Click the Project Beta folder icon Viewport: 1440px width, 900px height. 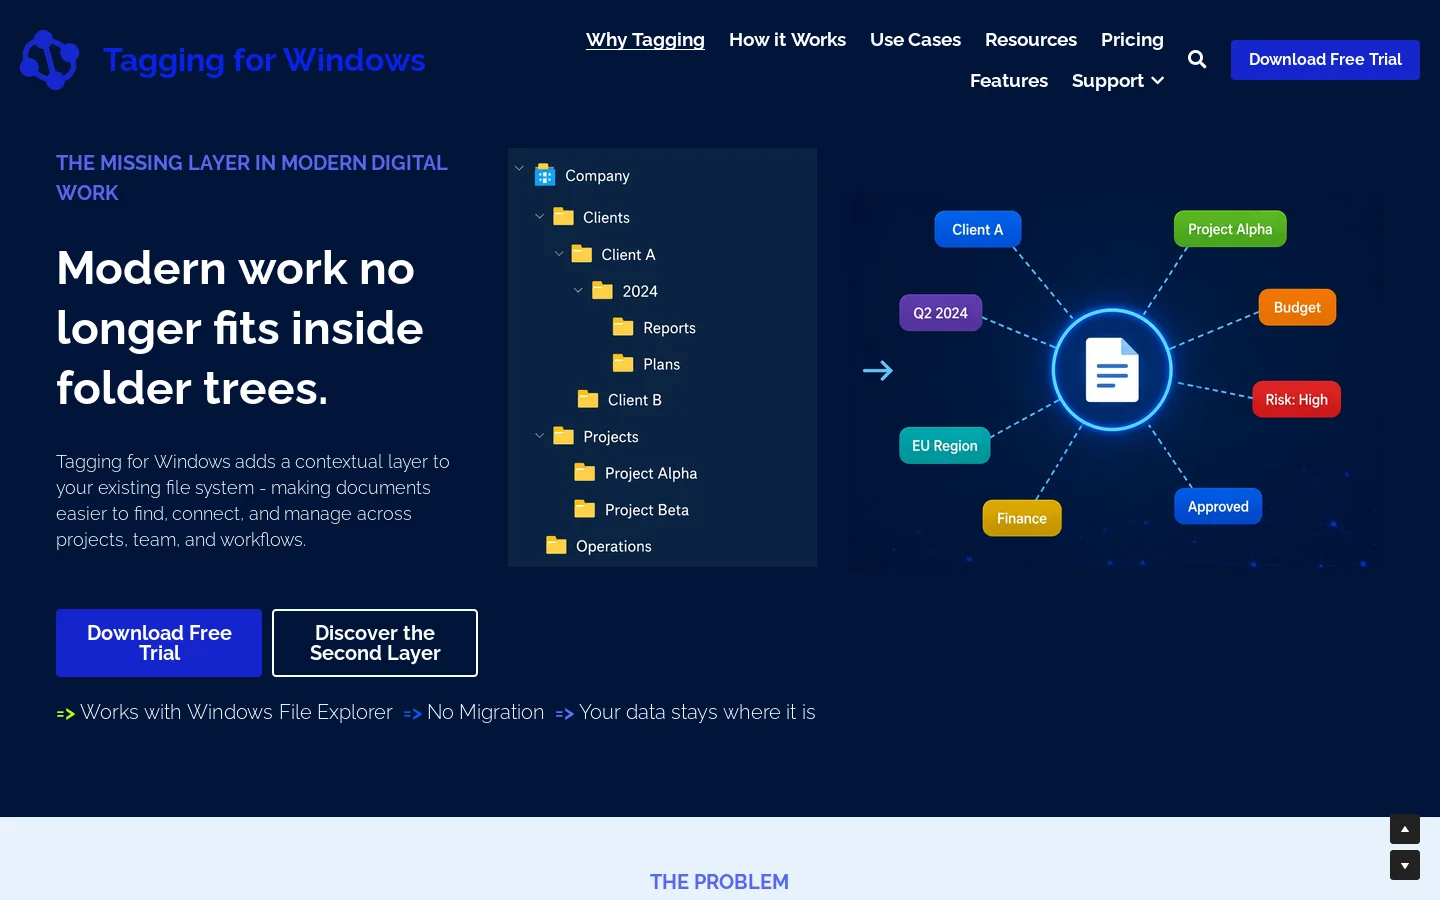coord(585,509)
